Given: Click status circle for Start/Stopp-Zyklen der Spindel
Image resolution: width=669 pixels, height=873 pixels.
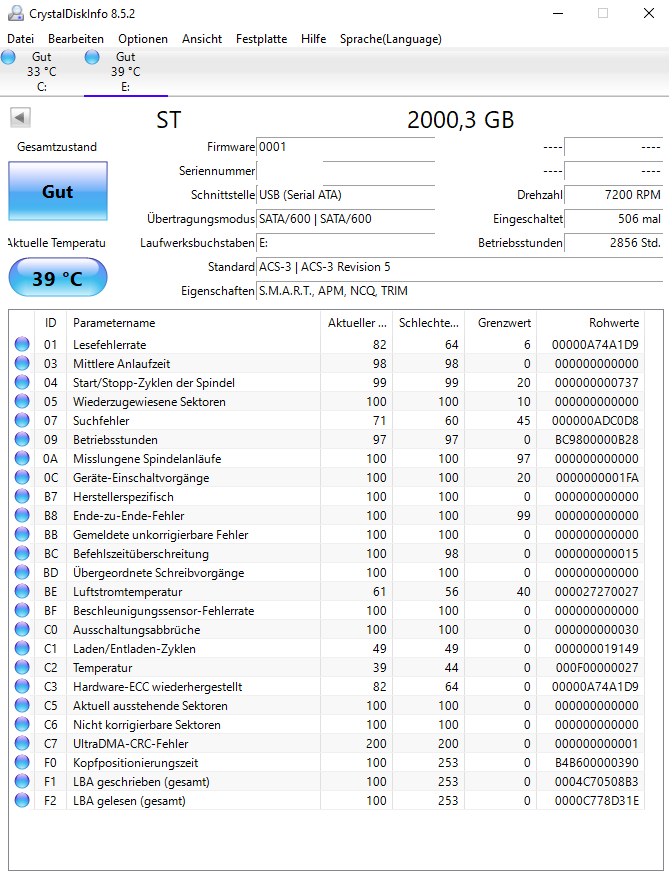Looking at the screenshot, I should point(22,382).
